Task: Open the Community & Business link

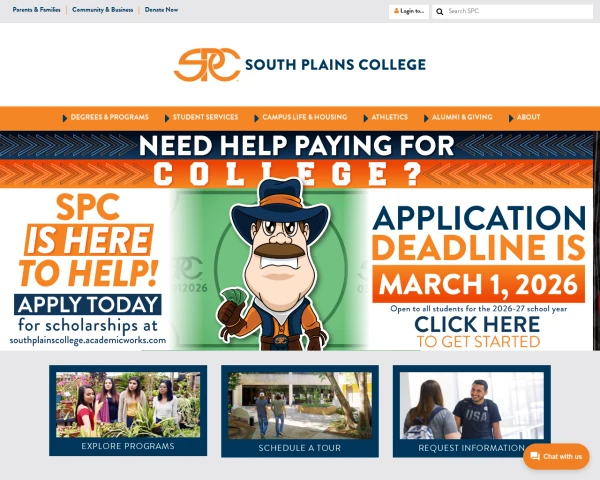Action: click(x=103, y=10)
